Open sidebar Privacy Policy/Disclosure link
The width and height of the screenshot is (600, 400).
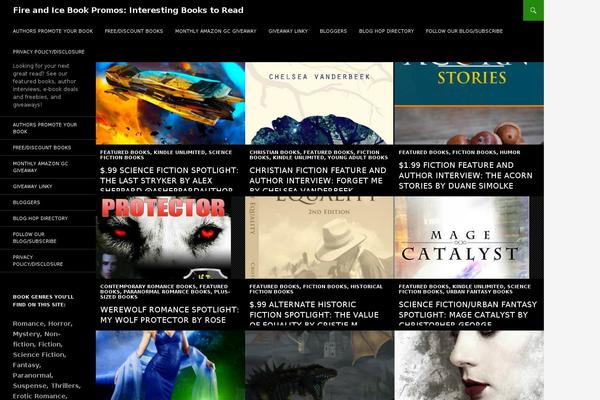point(38,261)
